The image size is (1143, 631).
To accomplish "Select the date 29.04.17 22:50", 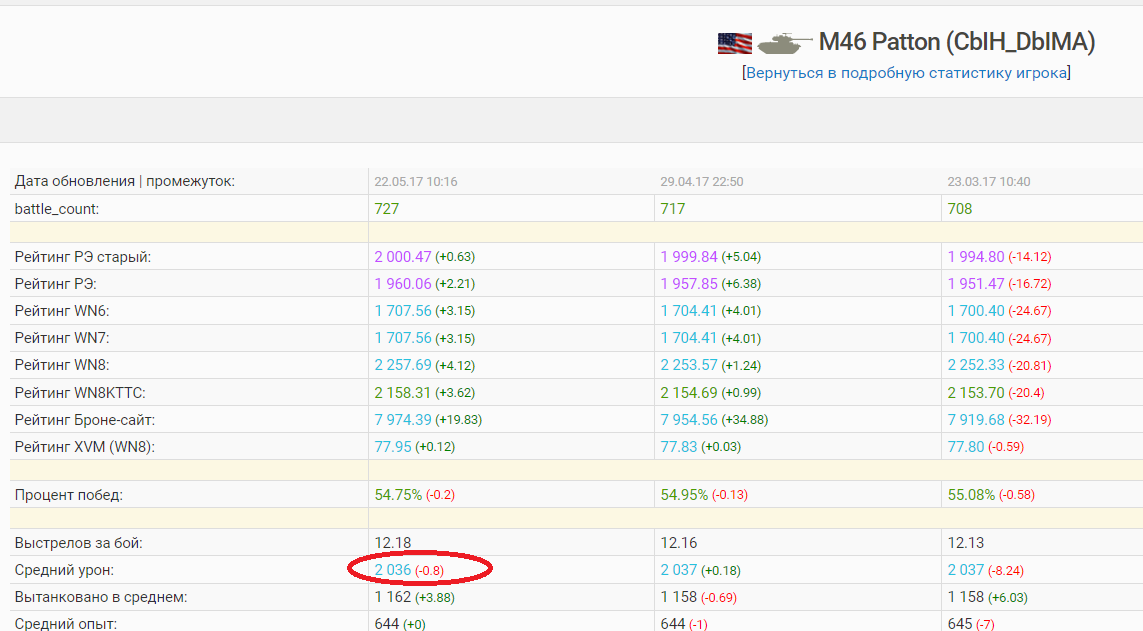I will (702, 181).
